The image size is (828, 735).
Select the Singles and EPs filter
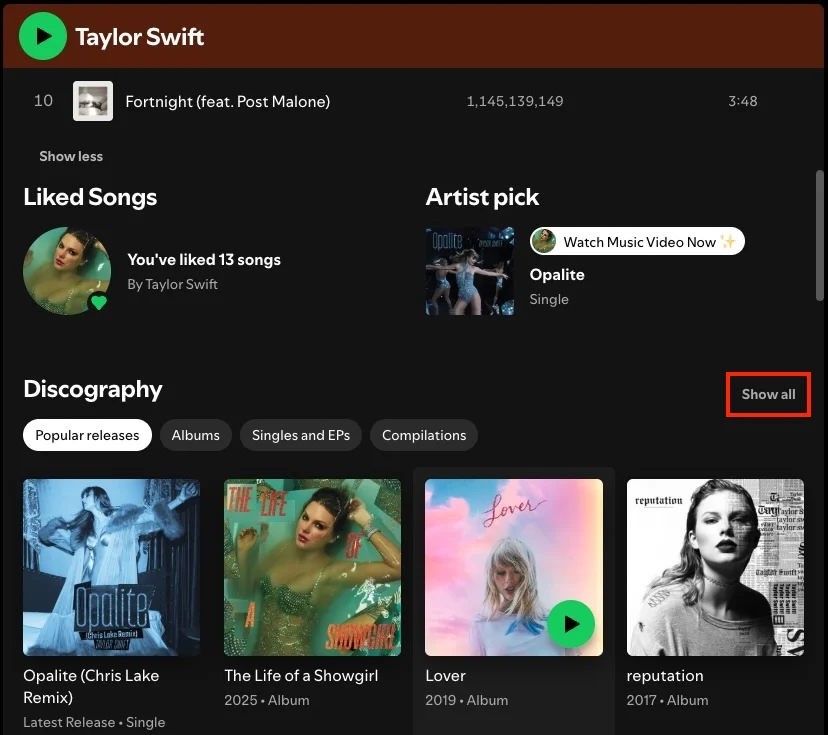pos(300,435)
